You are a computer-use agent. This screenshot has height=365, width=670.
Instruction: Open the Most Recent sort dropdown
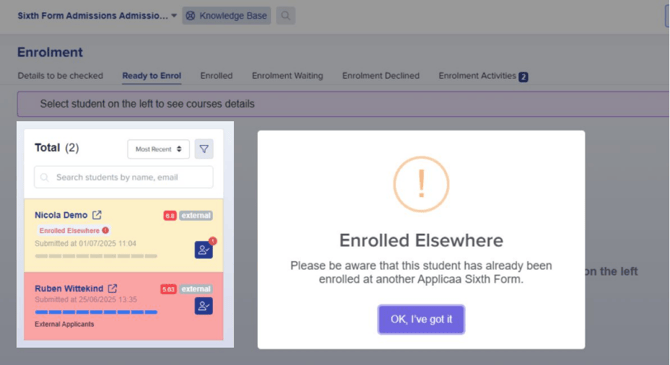click(x=159, y=149)
